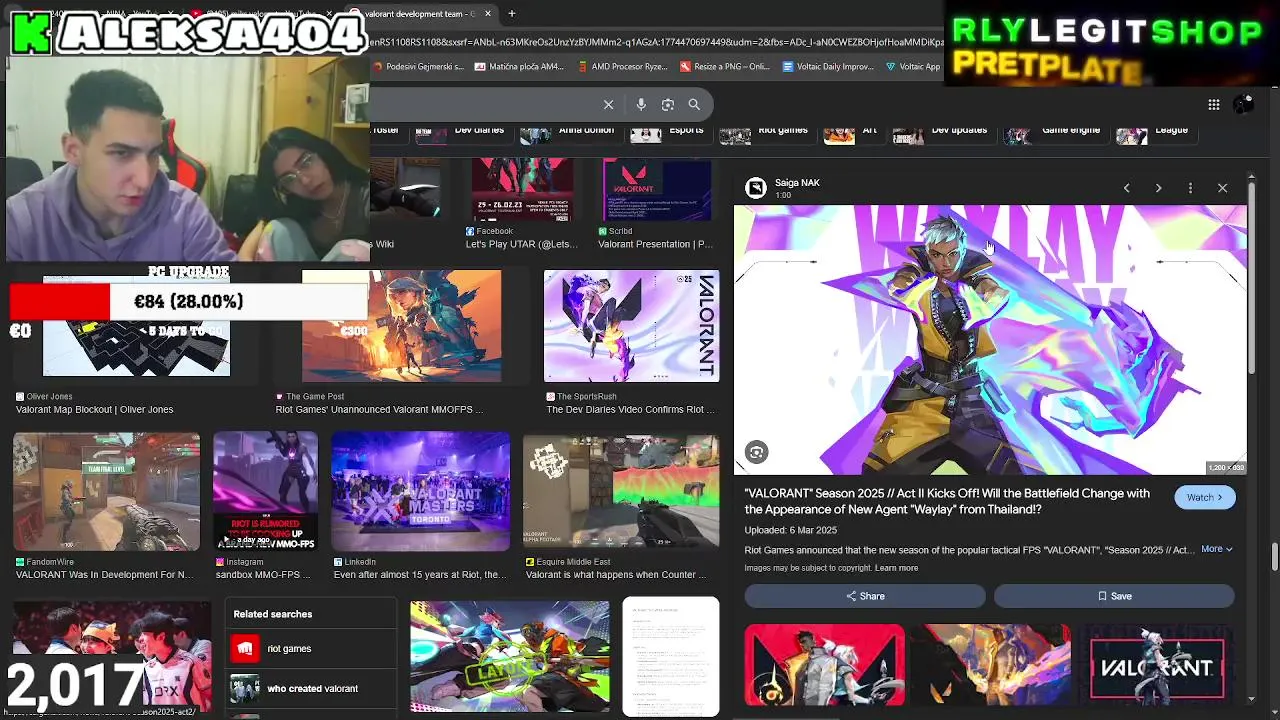Viewport: 1280px width, 720px height.
Task: Open Saiga NAK source icon
Action: click(x=756, y=187)
